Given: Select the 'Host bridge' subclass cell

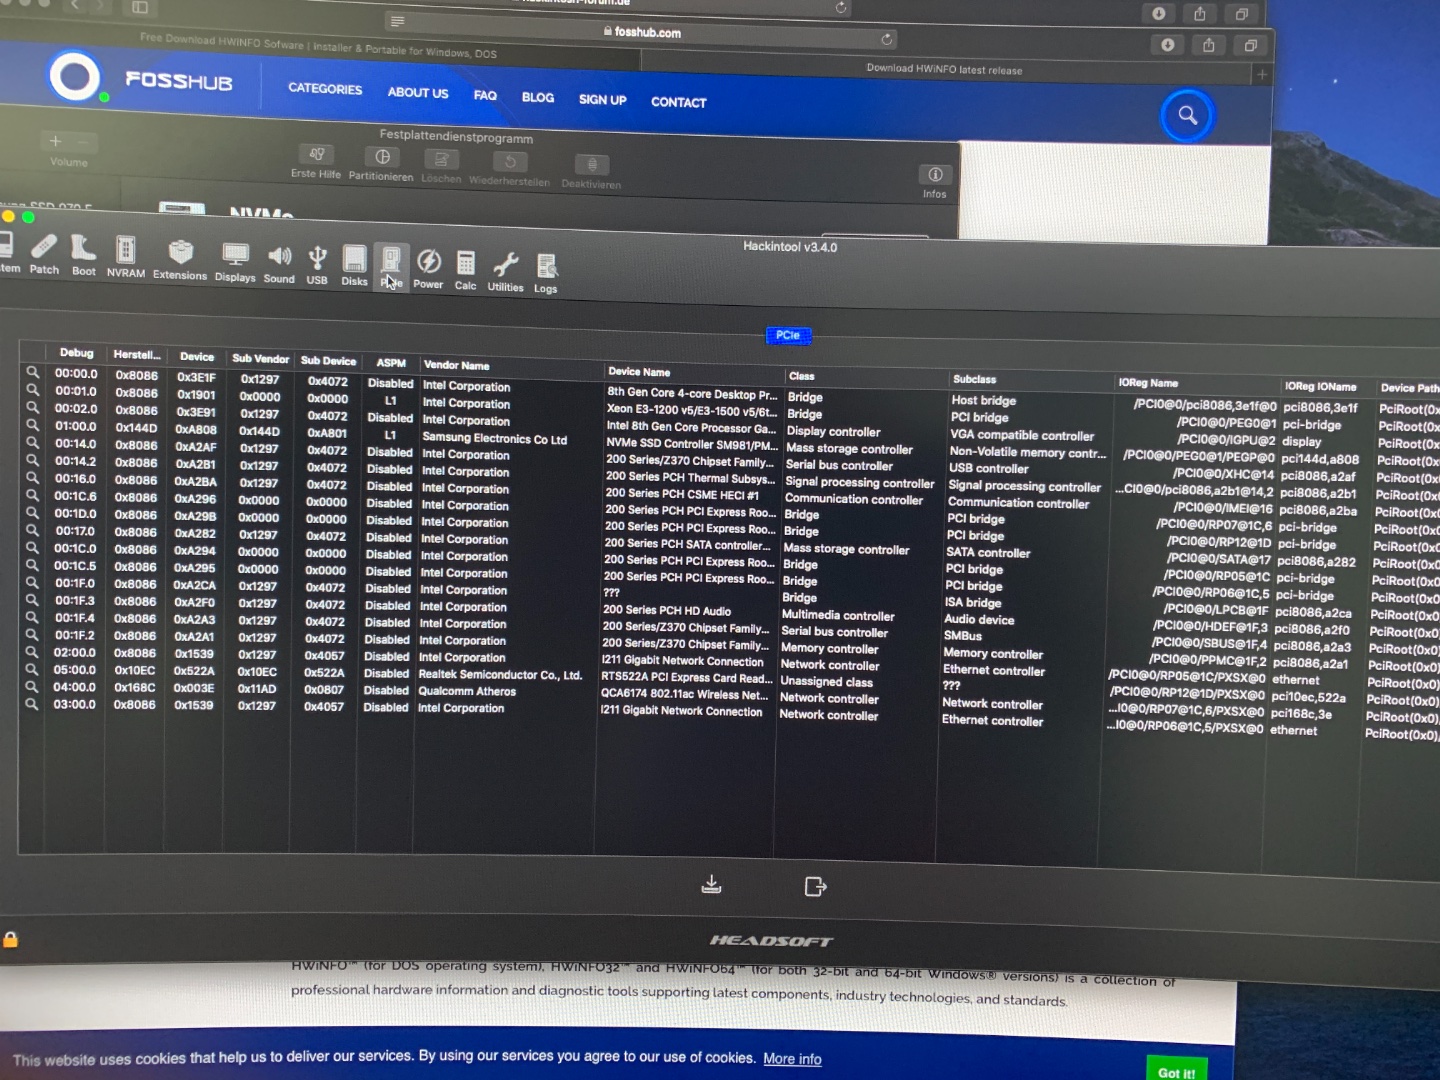Looking at the screenshot, I should 983,400.
